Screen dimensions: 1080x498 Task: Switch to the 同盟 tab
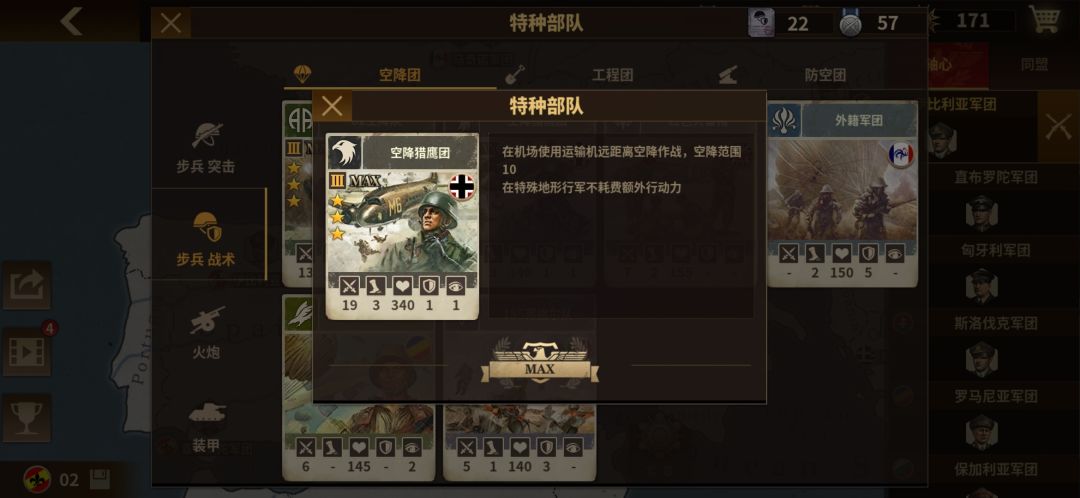pos(1034,65)
